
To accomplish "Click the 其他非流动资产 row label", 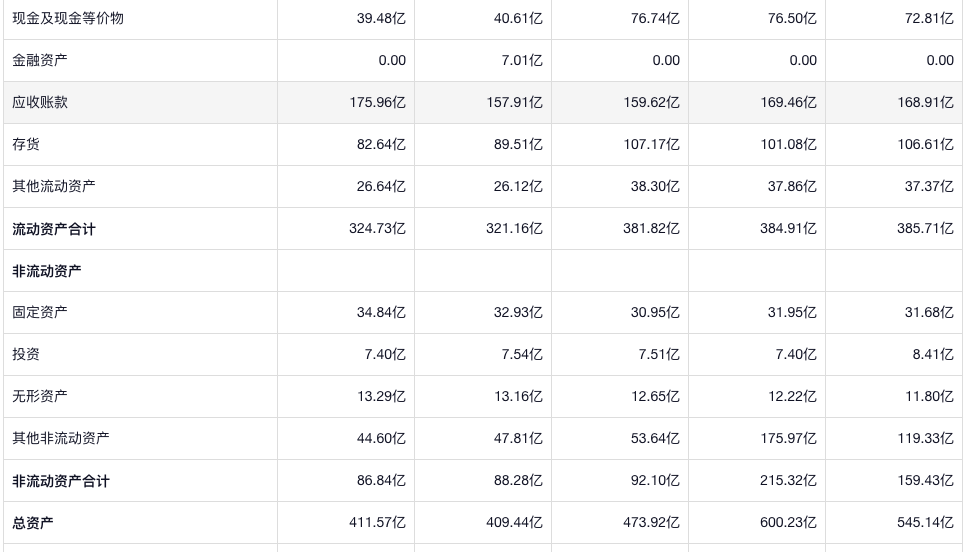I will (x=61, y=438).
